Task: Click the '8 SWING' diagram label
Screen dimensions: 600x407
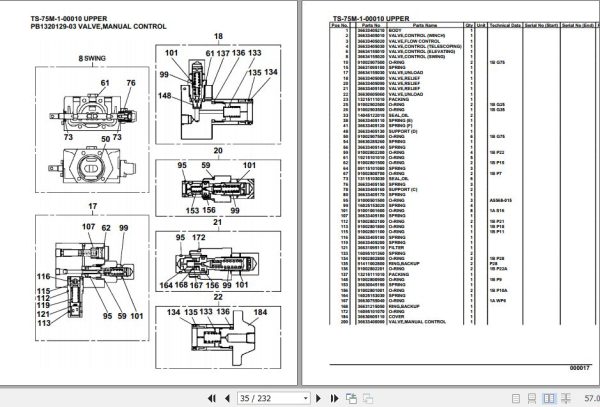Action: pyautogui.click(x=92, y=59)
